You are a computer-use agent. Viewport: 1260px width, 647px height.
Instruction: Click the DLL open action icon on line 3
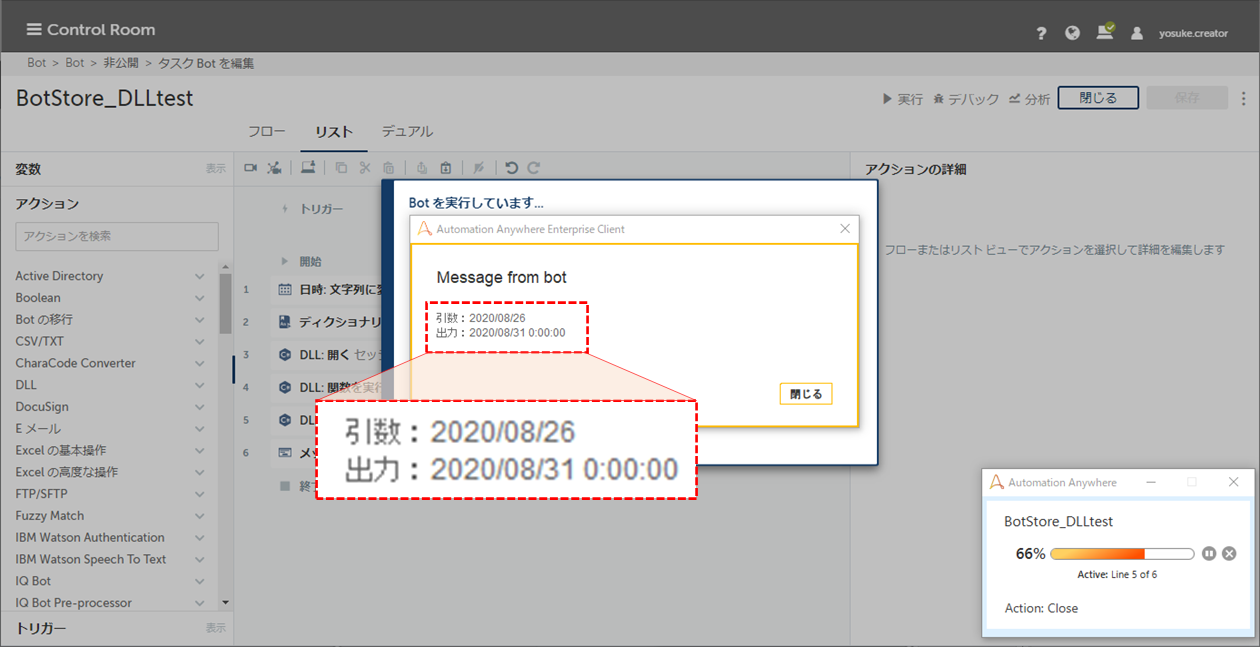coord(285,355)
